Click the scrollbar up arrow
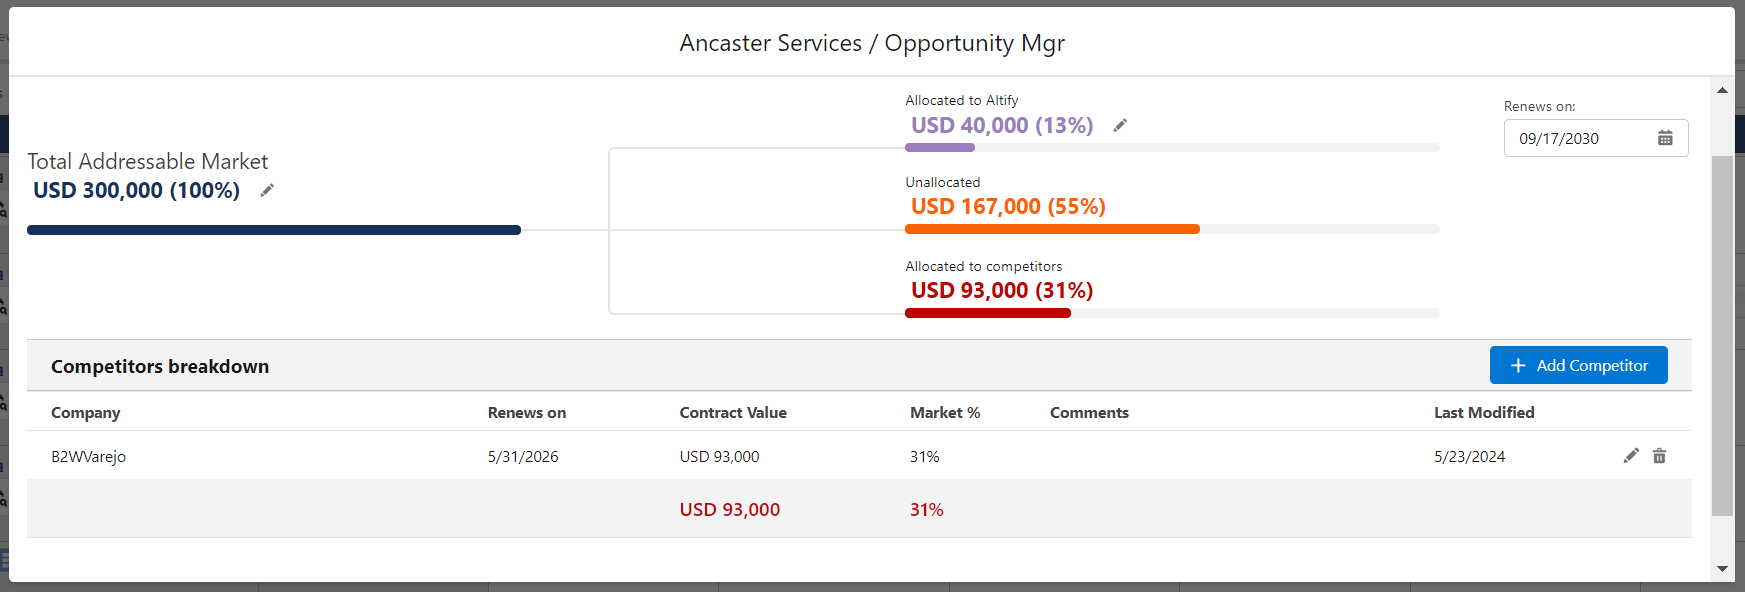Image resolution: width=1745 pixels, height=592 pixels. coord(1722,90)
